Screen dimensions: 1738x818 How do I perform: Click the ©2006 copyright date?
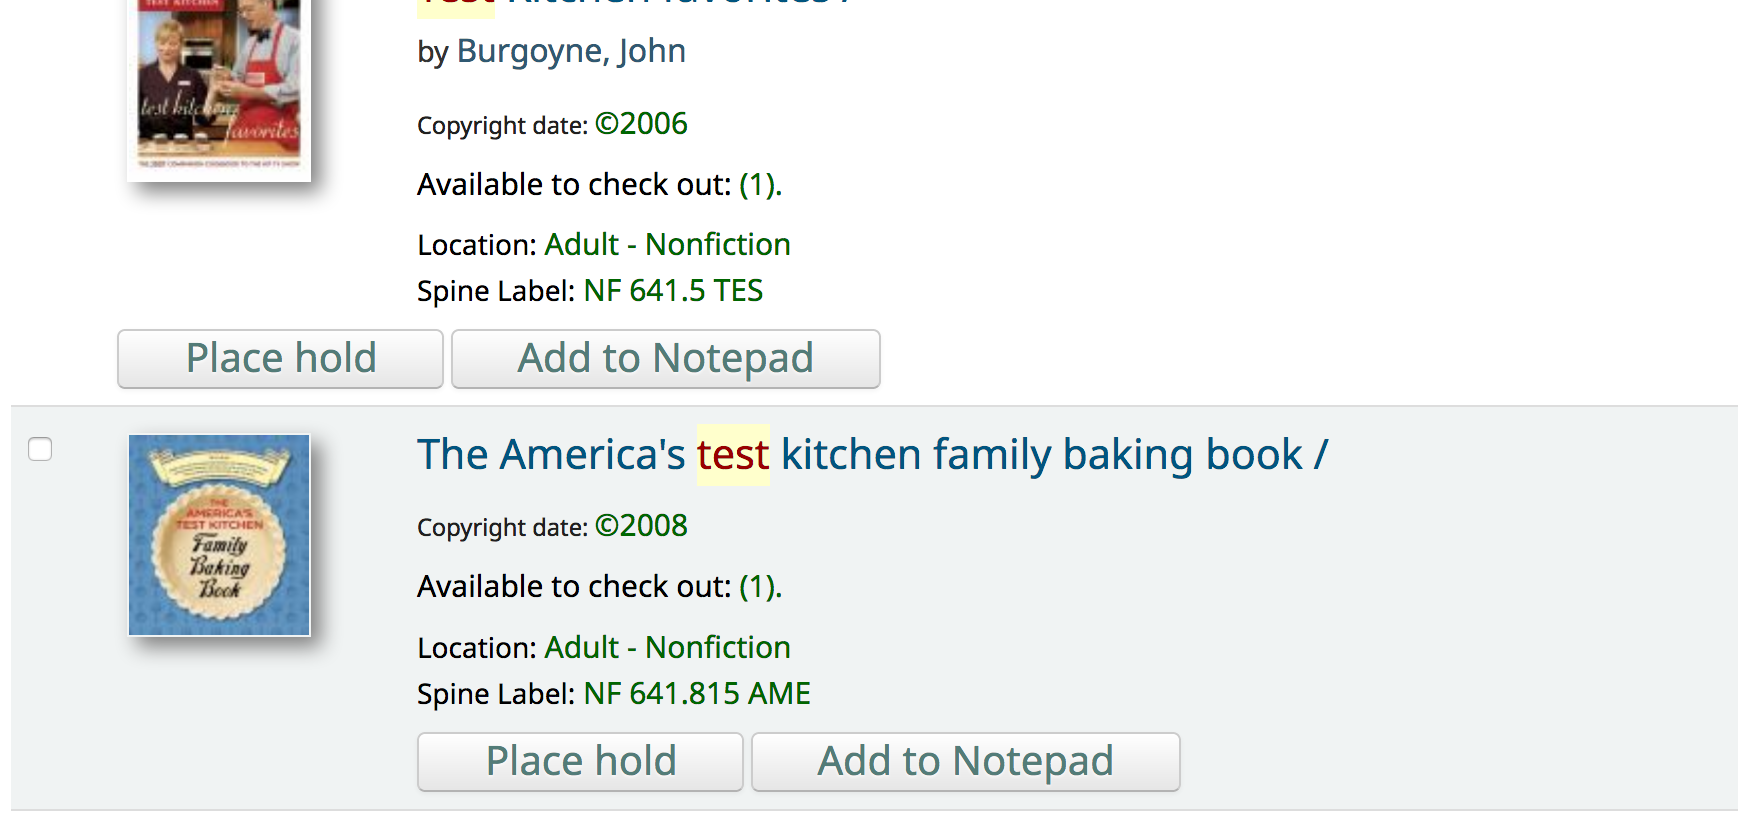(641, 124)
